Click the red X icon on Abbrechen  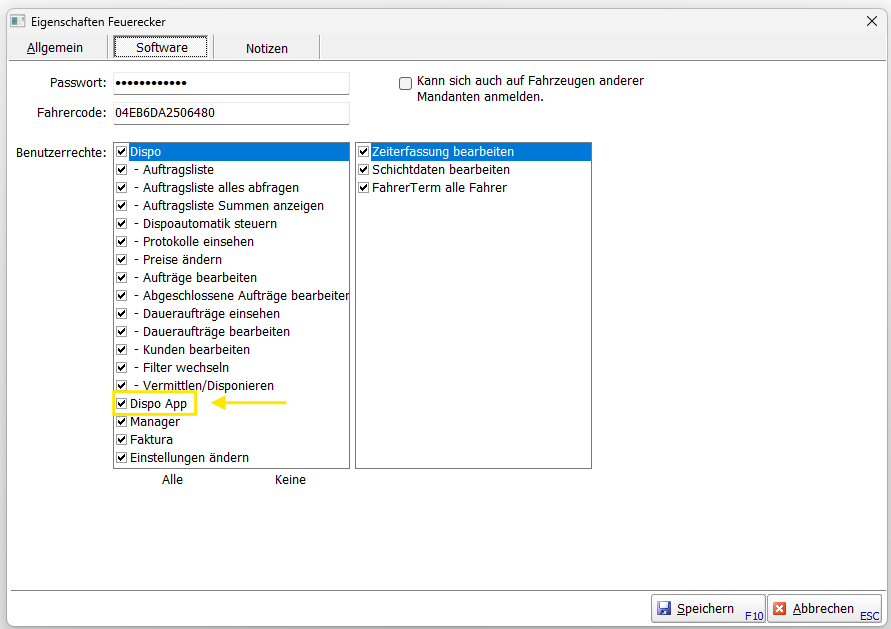780,608
